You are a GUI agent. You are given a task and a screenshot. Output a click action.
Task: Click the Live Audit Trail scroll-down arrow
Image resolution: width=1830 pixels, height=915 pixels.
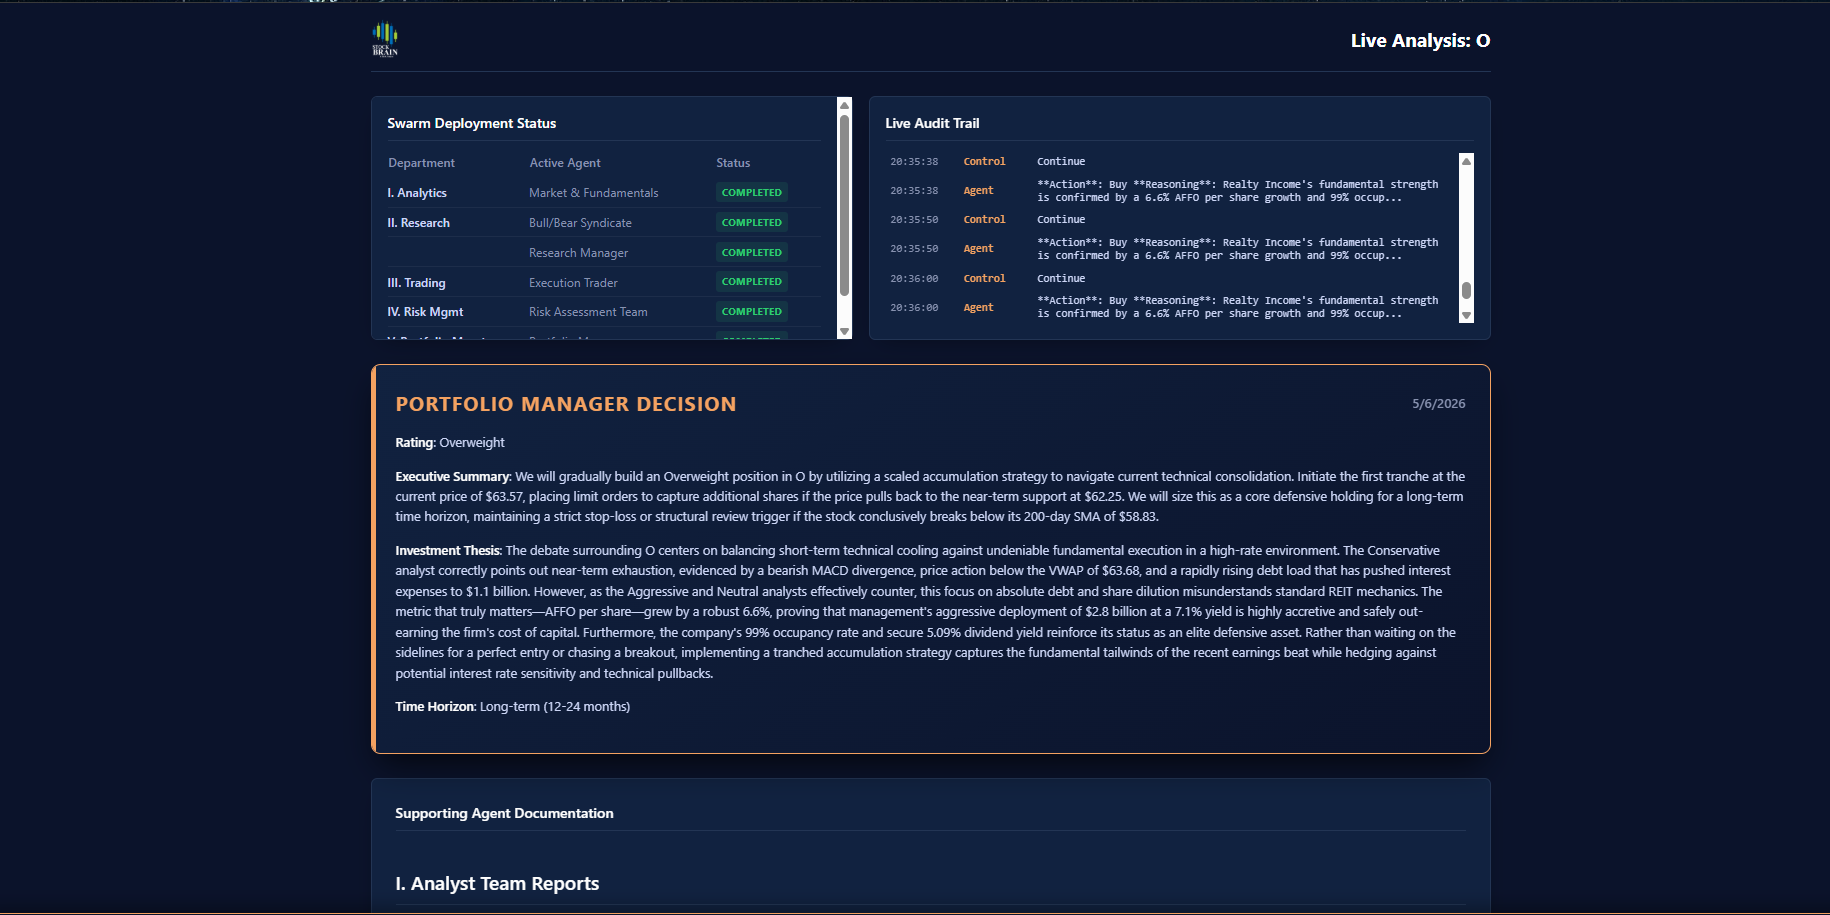[x=1466, y=315]
